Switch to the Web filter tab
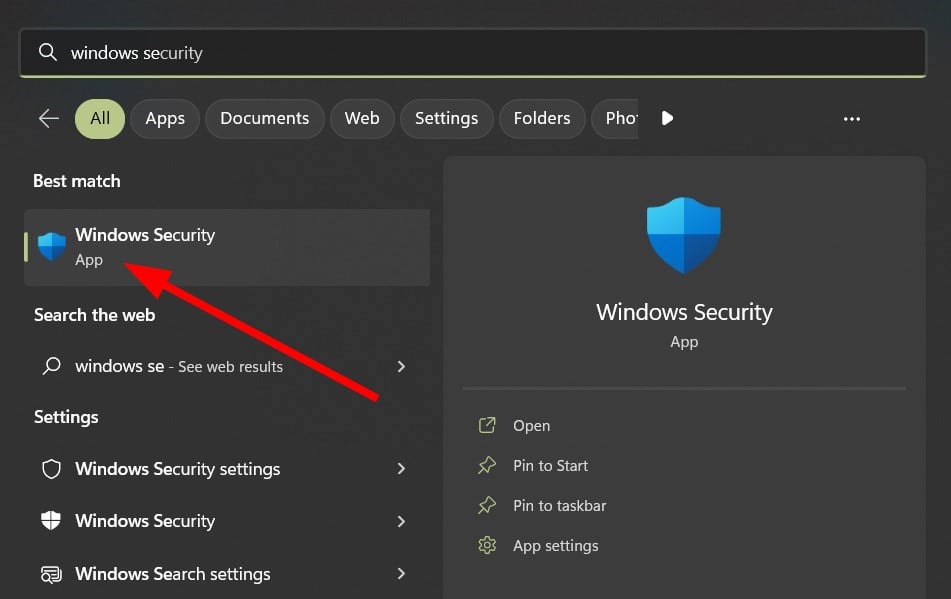The image size is (951, 599). [x=362, y=118]
